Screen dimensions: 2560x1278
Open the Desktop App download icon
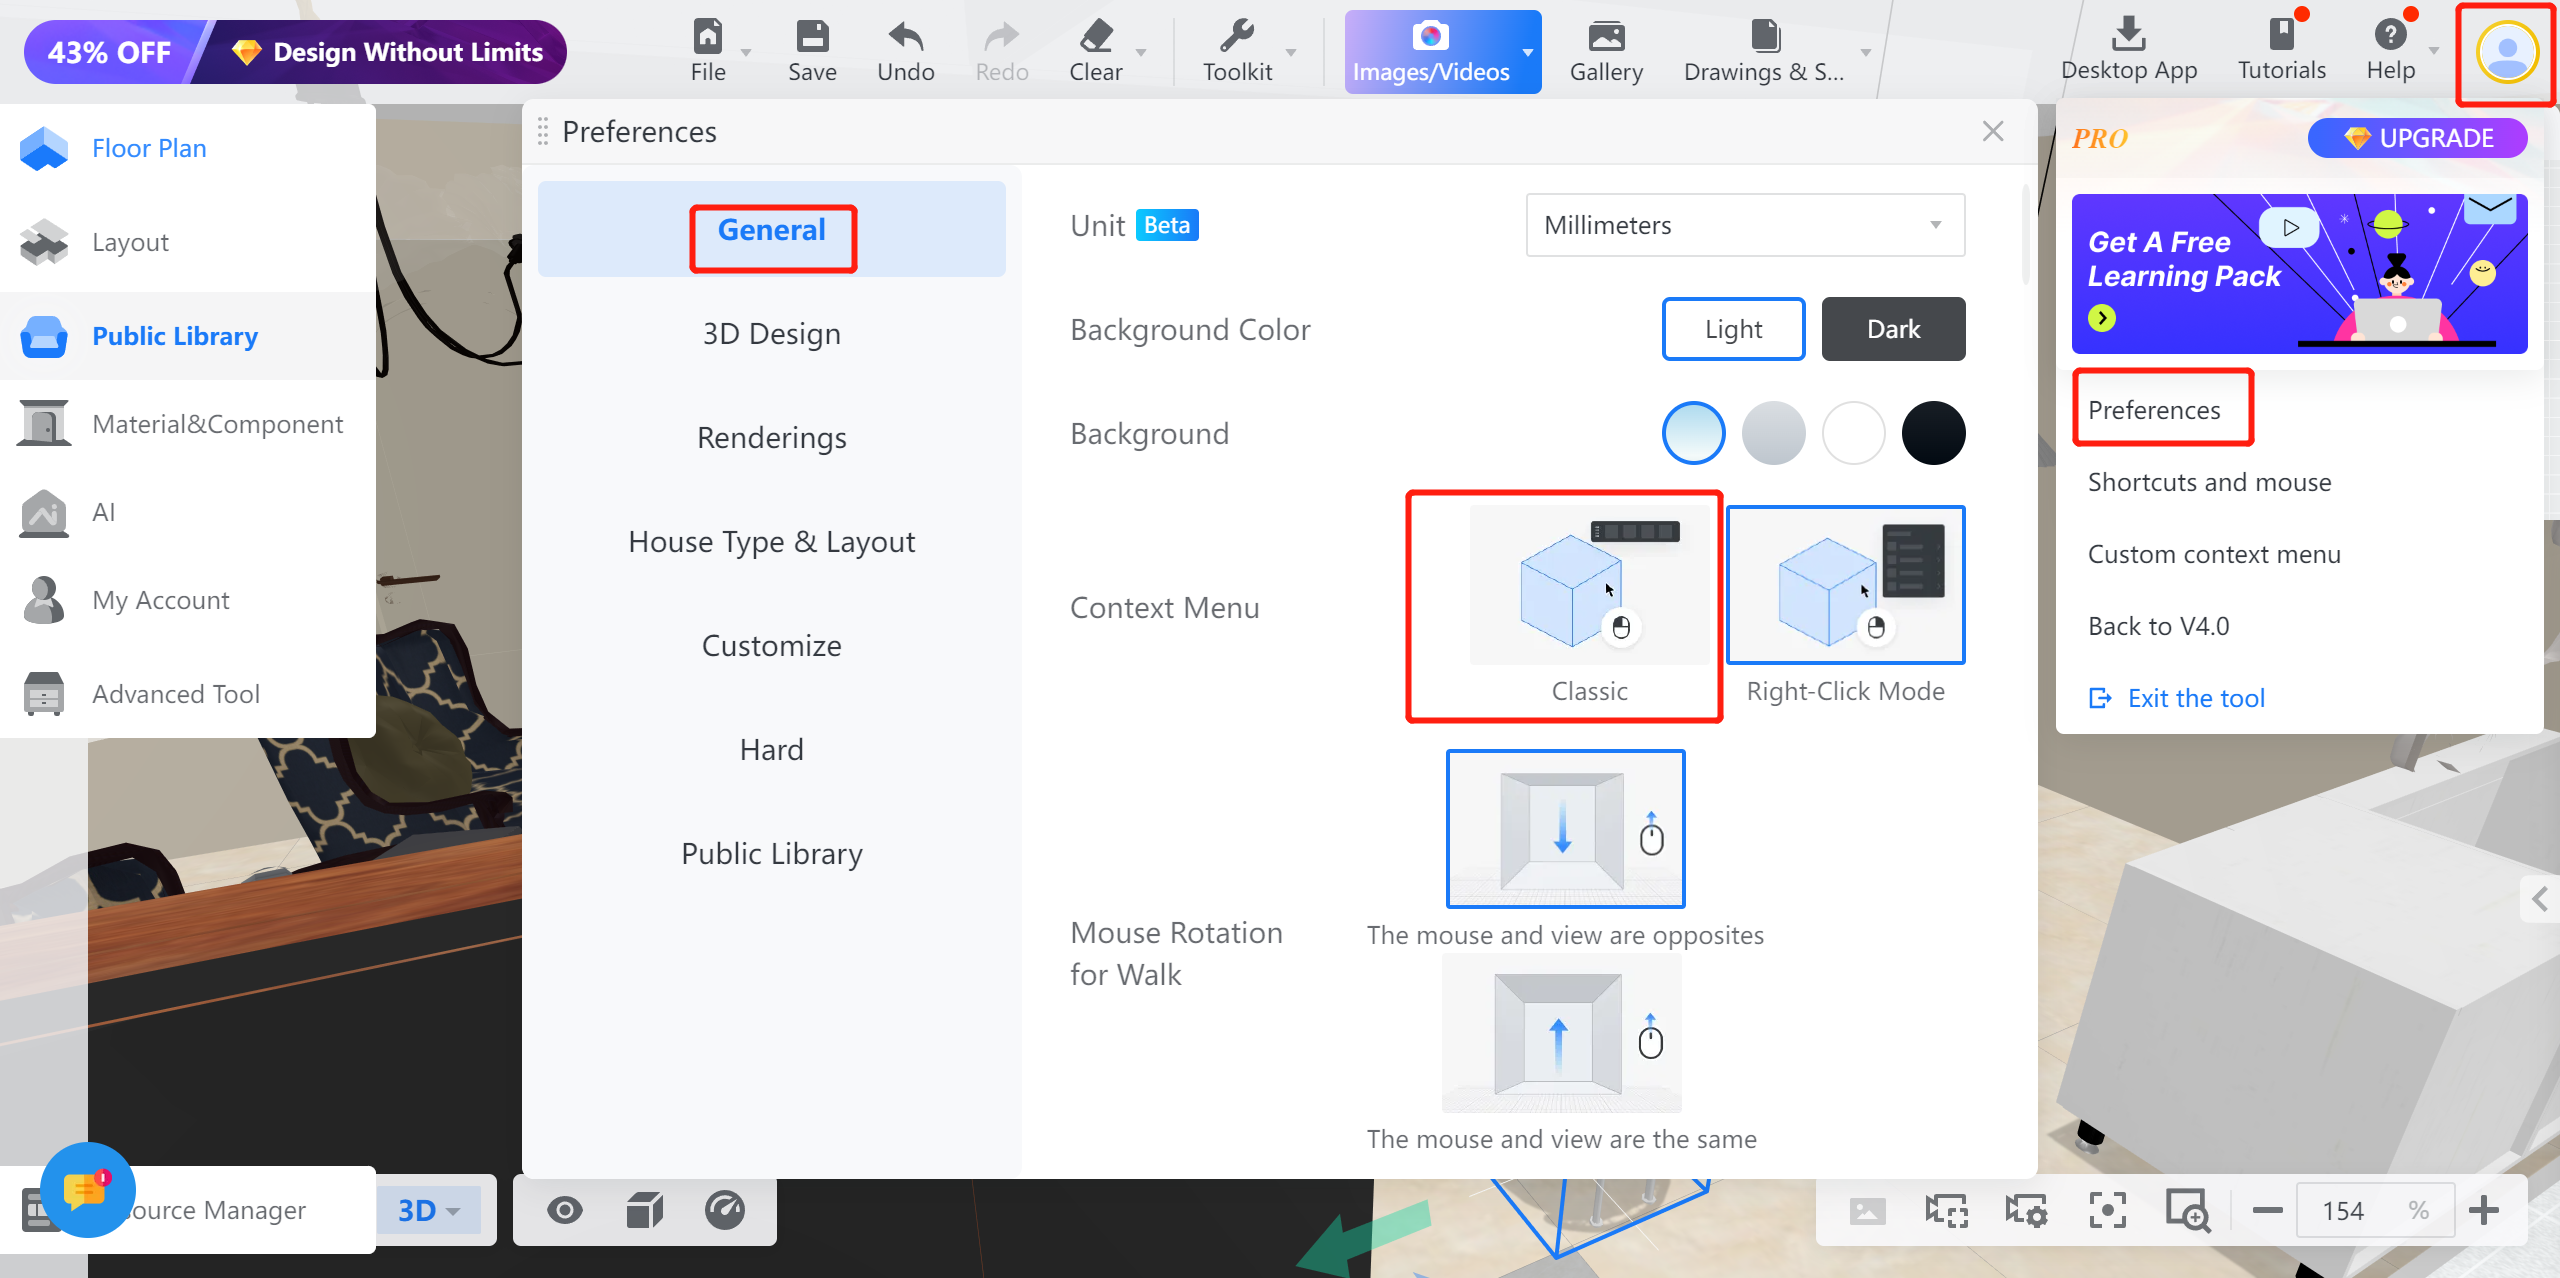point(2128,35)
